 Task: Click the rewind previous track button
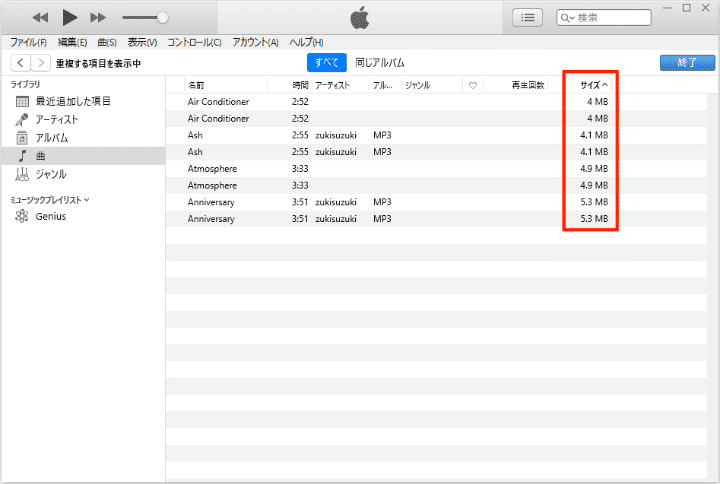point(40,18)
